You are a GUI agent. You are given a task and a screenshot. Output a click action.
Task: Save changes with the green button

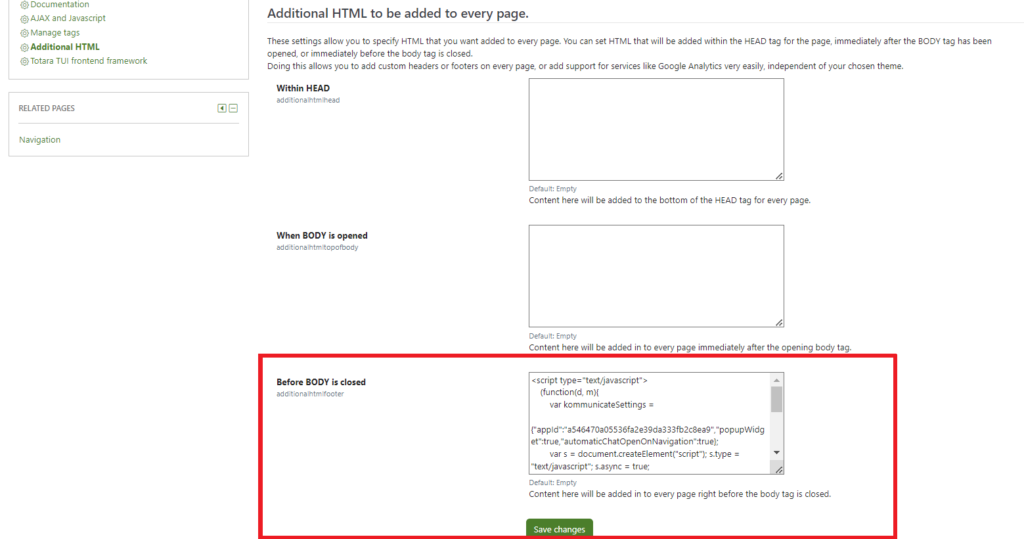pyautogui.click(x=559, y=529)
